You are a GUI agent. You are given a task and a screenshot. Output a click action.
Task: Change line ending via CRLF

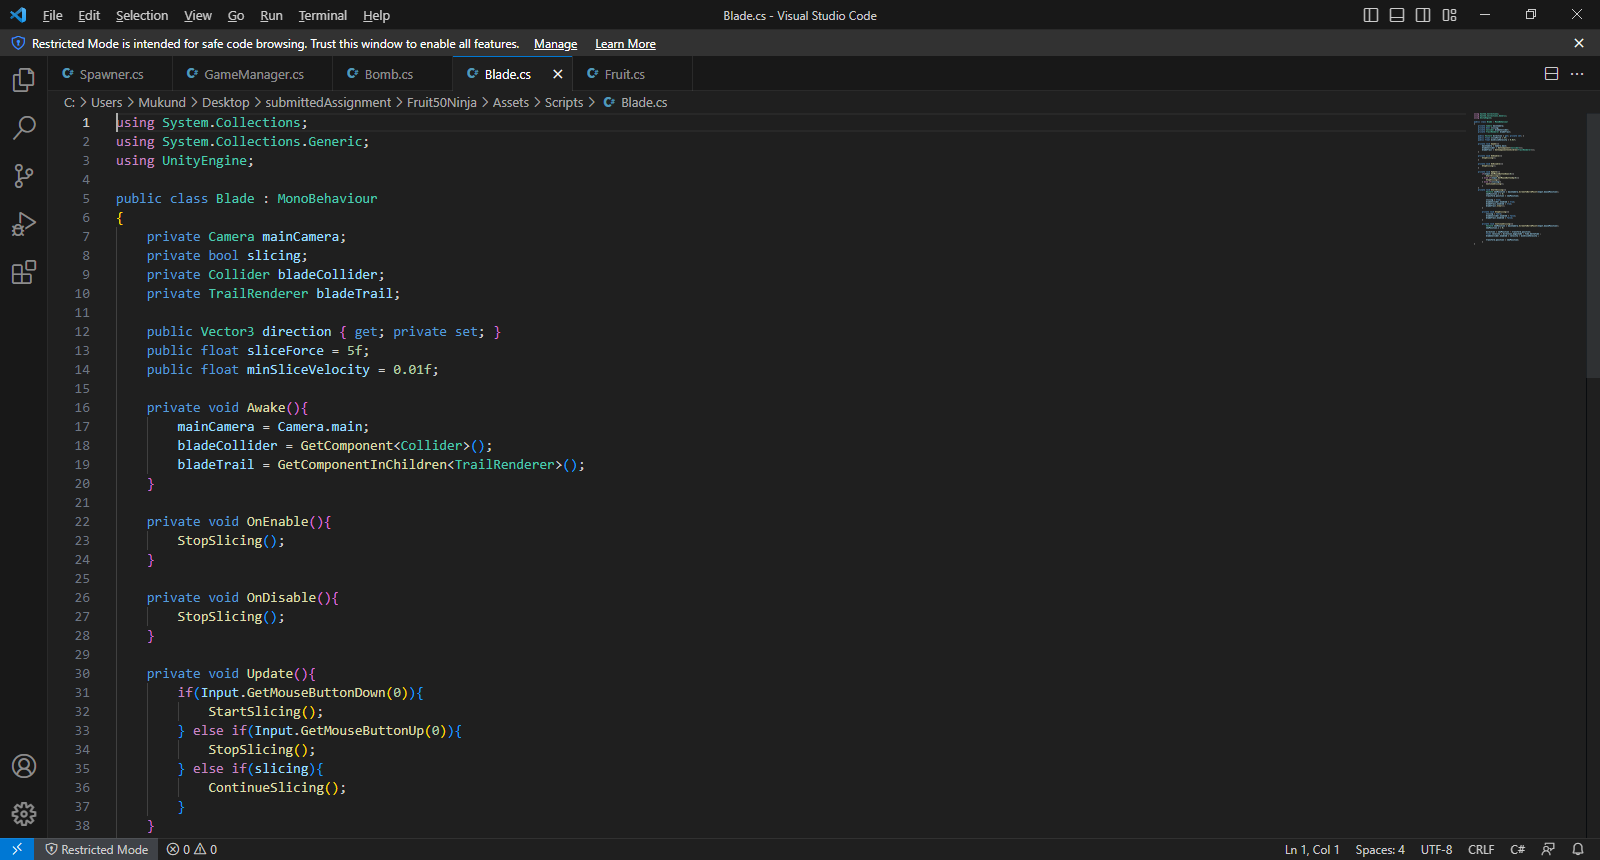click(1481, 849)
